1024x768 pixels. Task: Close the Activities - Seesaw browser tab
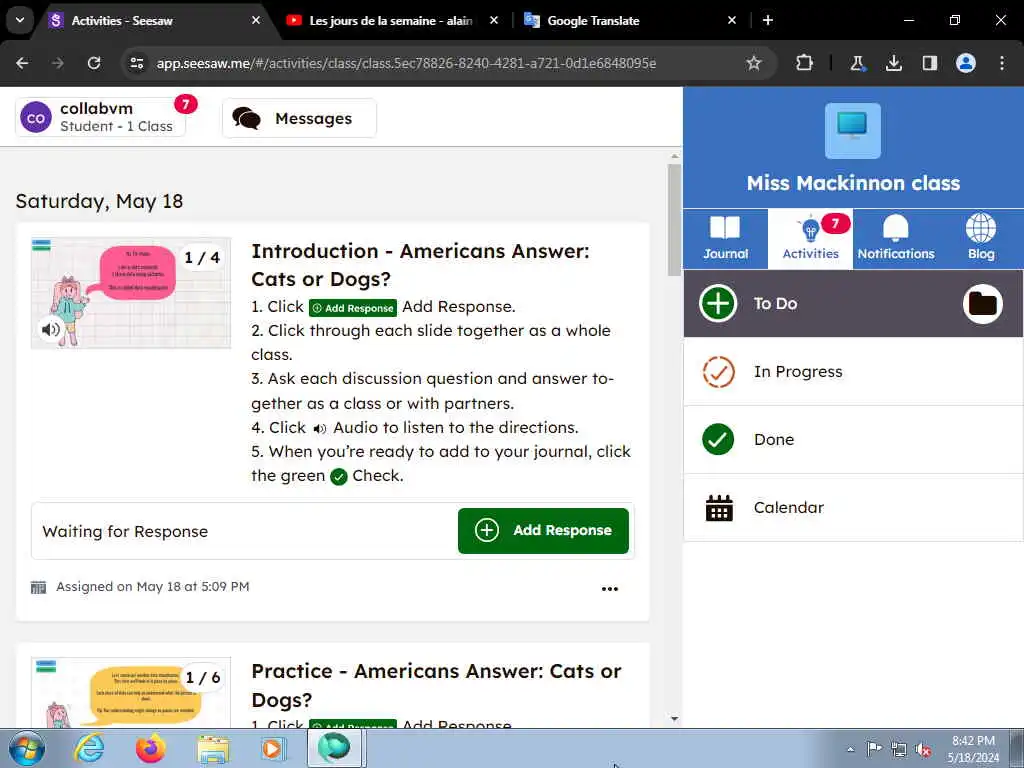(256, 20)
